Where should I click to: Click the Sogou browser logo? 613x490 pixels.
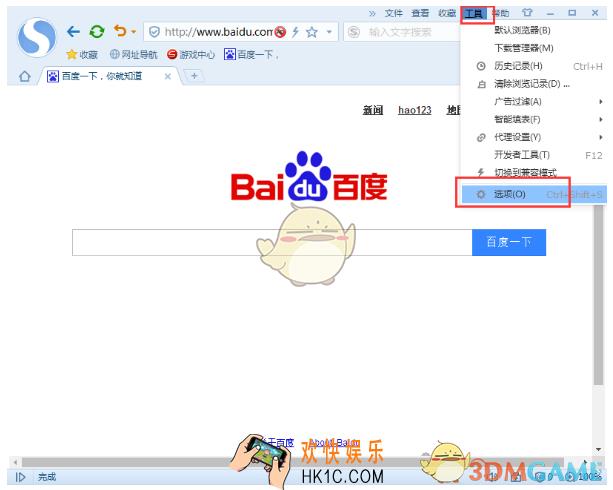[37, 38]
